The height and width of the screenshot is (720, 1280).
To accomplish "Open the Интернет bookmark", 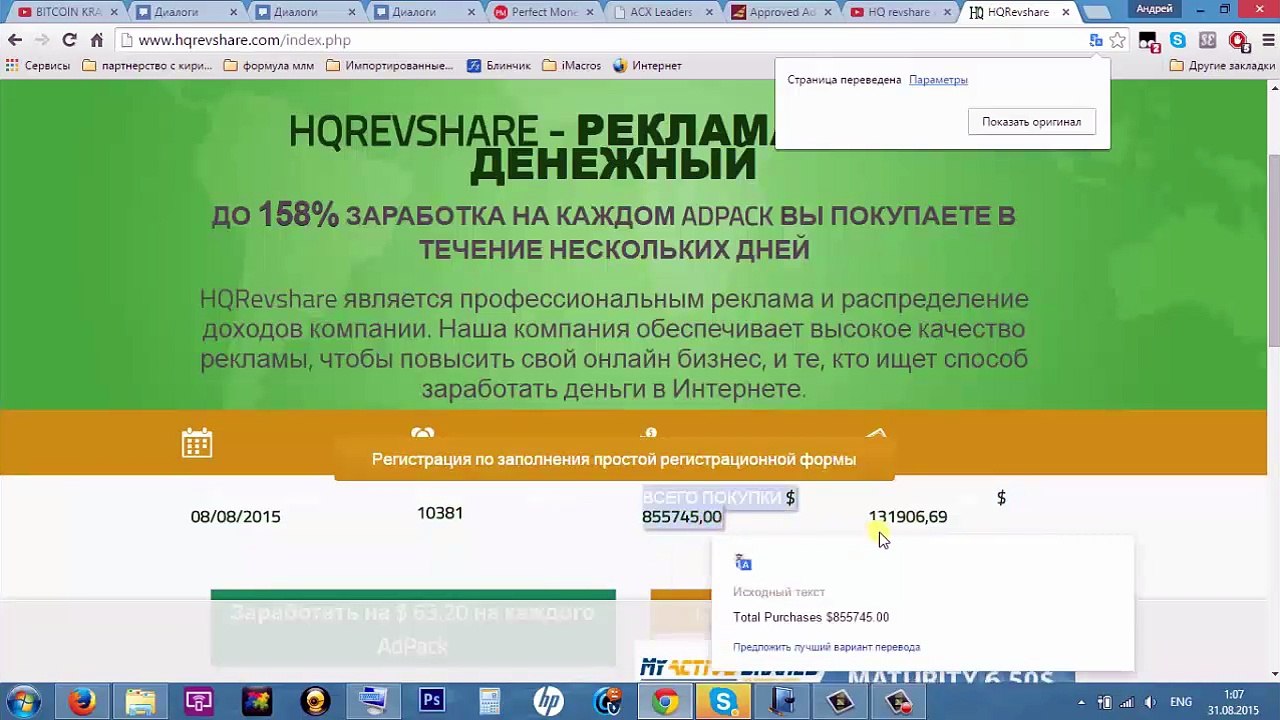I will [647, 65].
